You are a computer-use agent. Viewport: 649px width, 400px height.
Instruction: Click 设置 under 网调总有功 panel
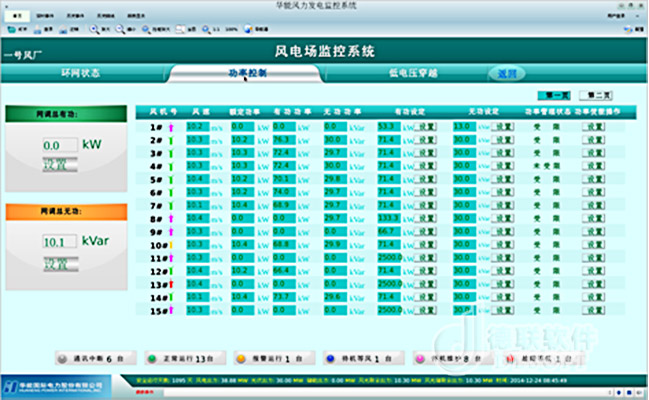pyautogui.click(x=56, y=165)
